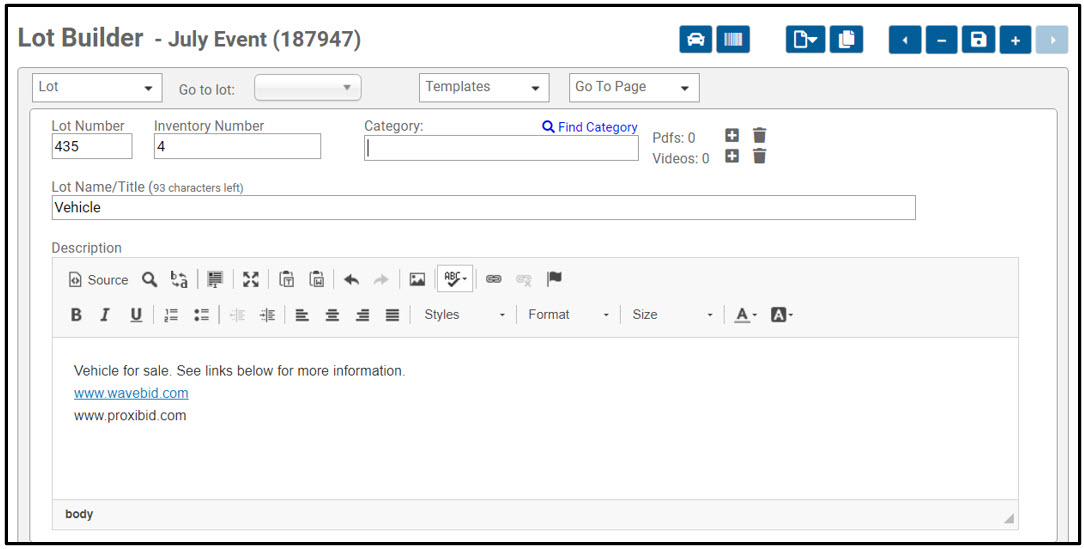Click the Find magnifier icon in editor

click(149, 279)
